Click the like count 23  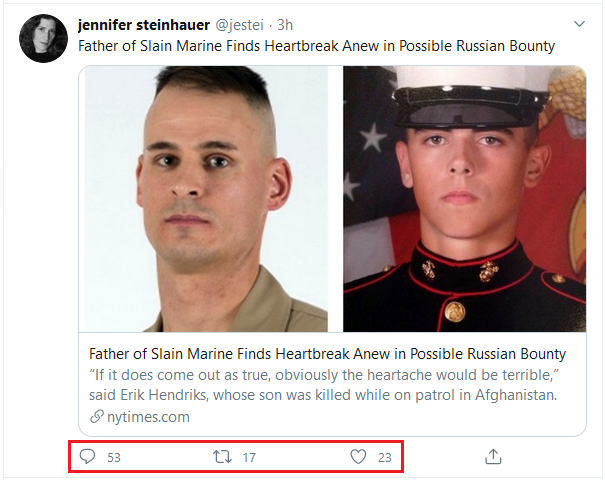click(x=385, y=458)
